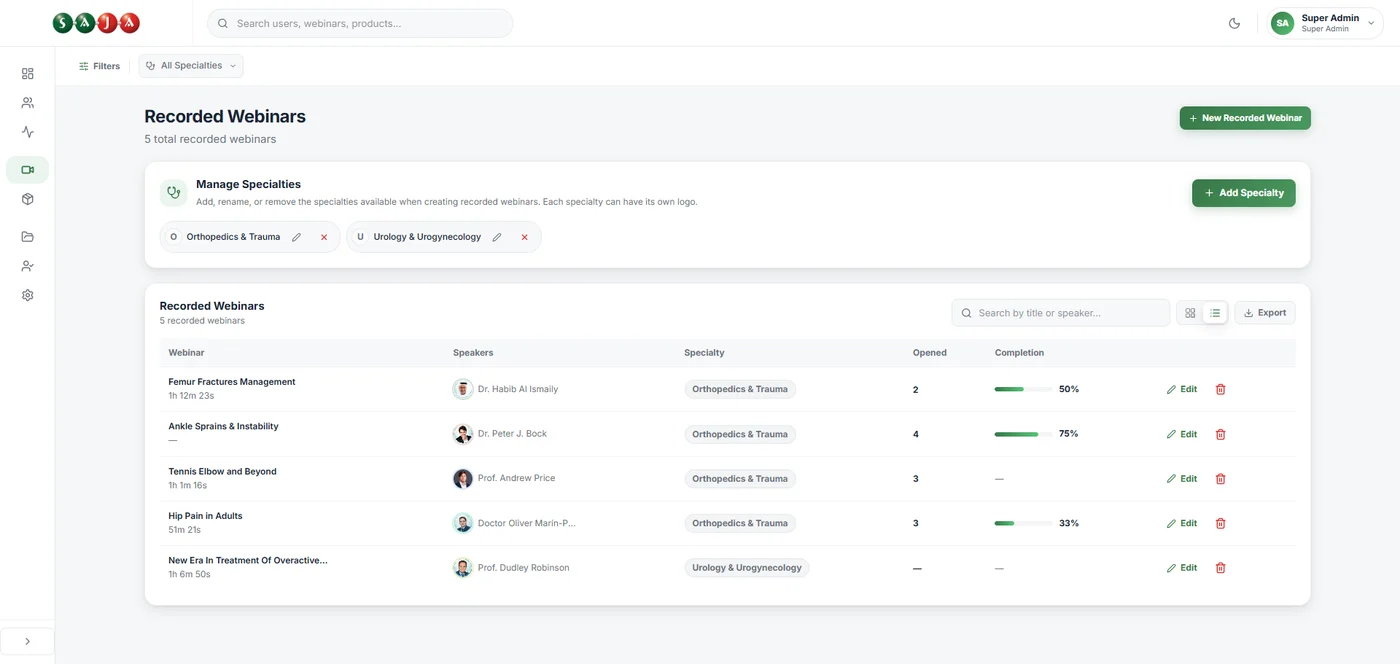Screen dimensions: 1400x664
Task: Click Femur Fractures Management title
Action: [x=232, y=382]
